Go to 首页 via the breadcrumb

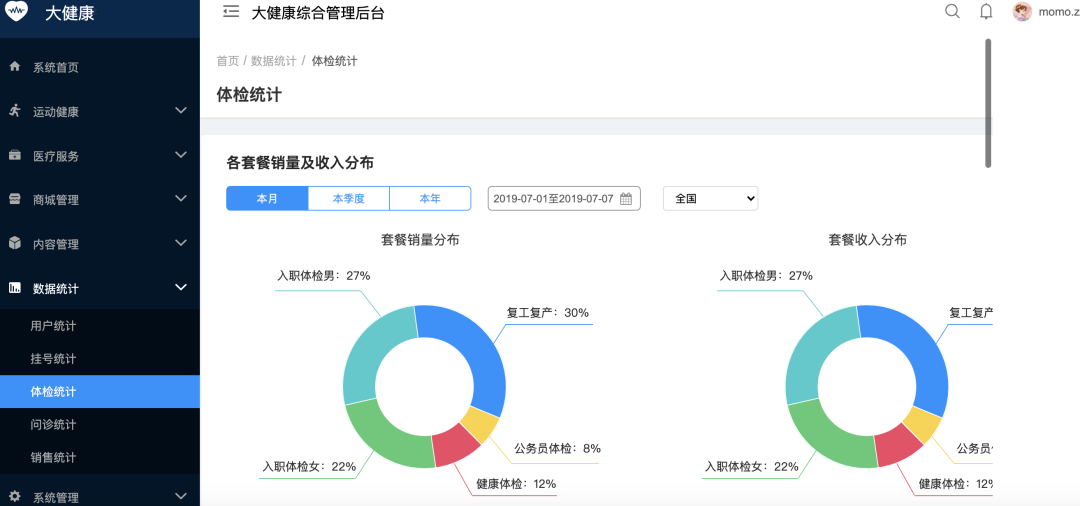coord(227,61)
